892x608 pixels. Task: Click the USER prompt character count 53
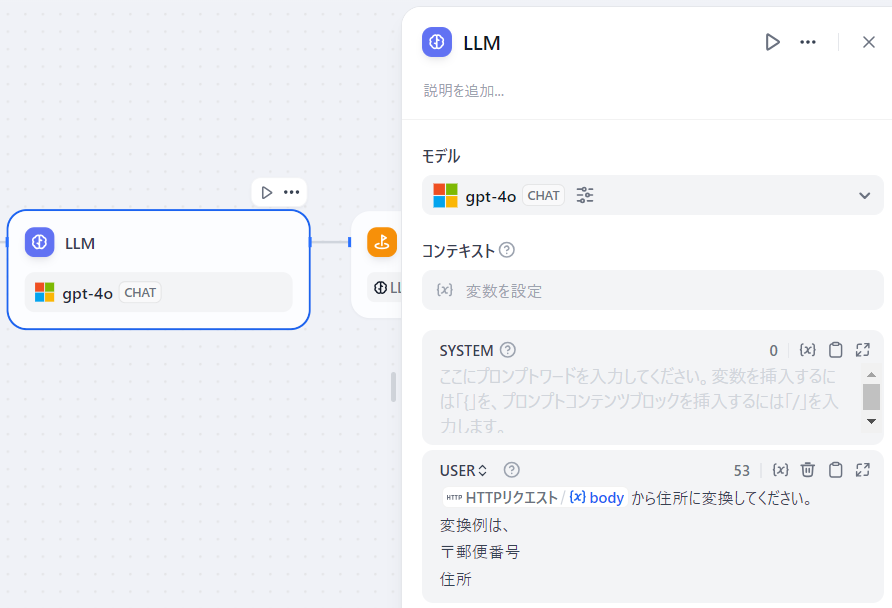(x=741, y=470)
